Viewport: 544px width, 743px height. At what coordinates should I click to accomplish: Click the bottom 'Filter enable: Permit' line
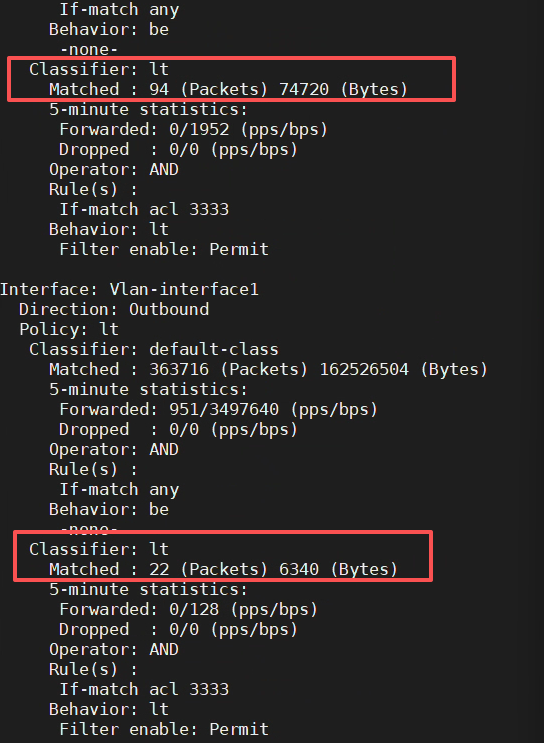[x=164, y=729]
